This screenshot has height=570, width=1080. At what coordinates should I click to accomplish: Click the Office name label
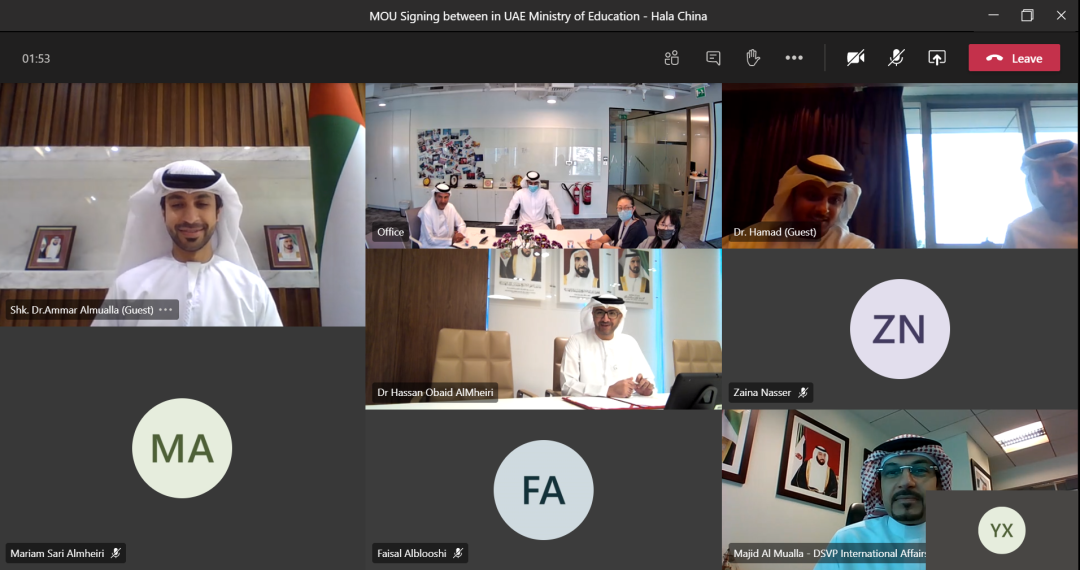pos(391,232)
